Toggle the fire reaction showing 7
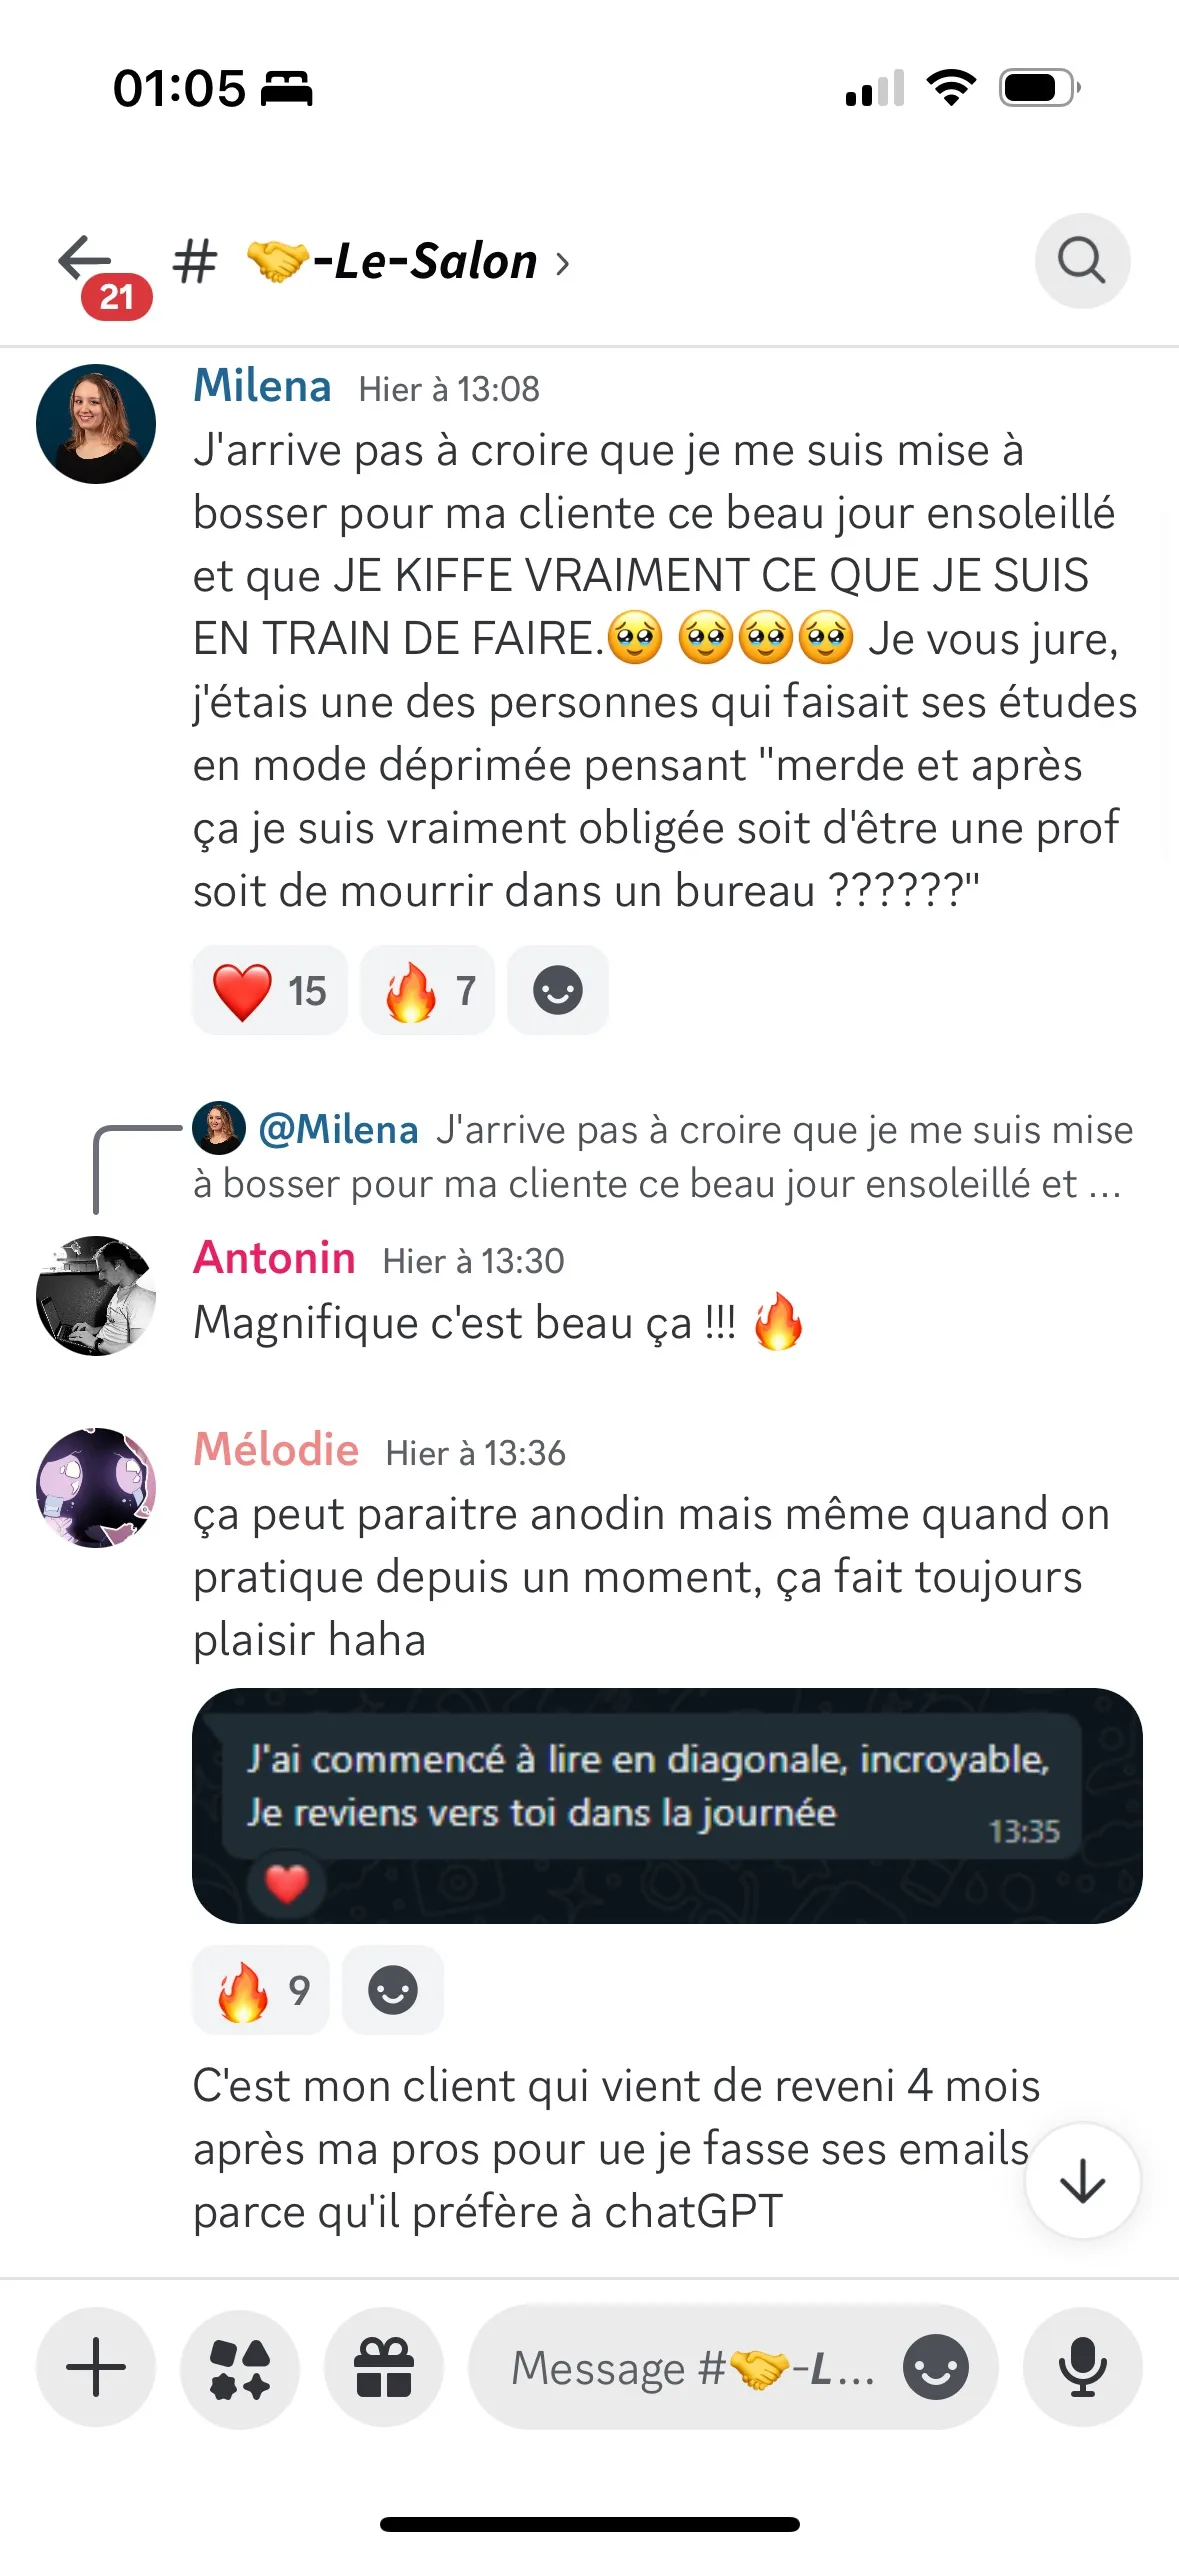 click(x=427, y=990)
